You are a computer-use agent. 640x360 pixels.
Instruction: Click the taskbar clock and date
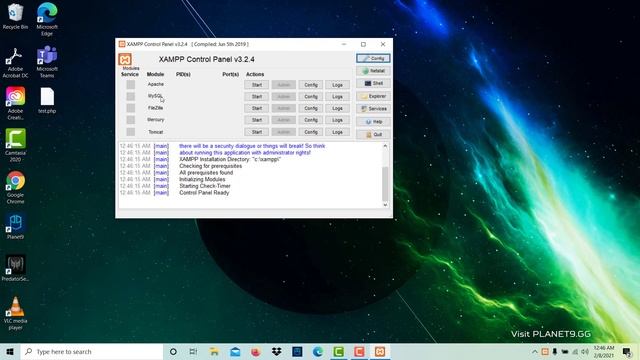(604, 351)
